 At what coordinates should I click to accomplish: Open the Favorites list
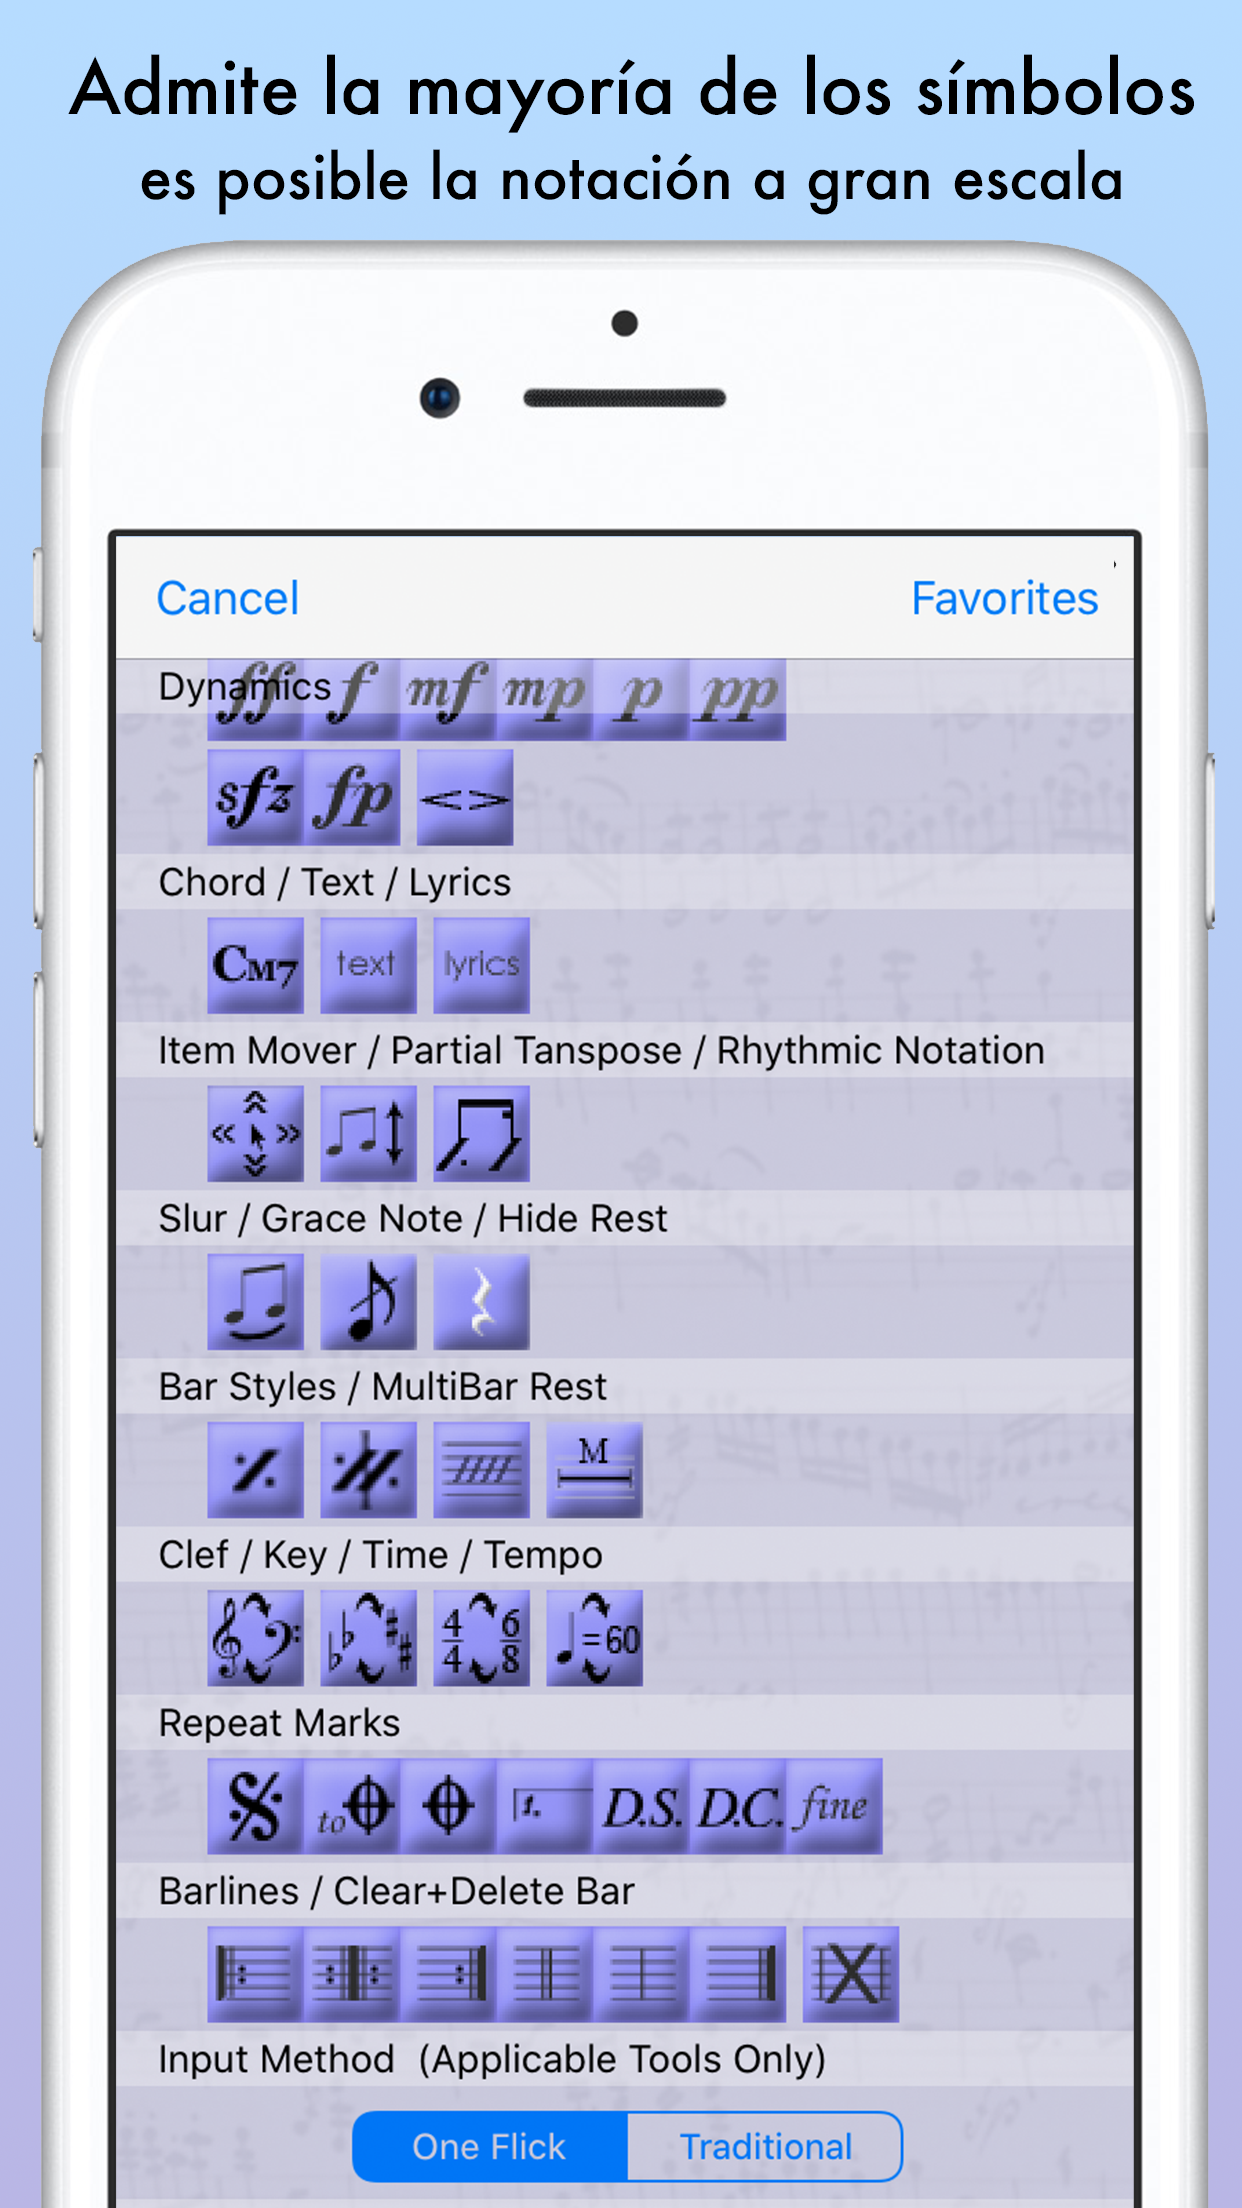1004,598
